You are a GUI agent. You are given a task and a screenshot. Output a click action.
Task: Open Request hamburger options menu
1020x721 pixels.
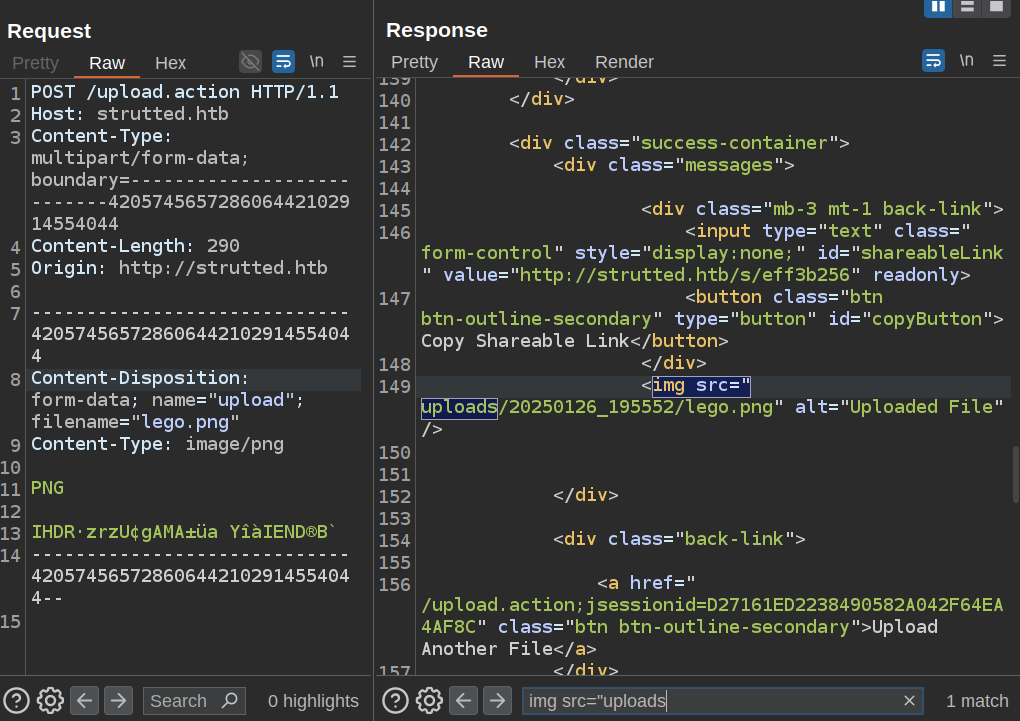click(349, 62)
